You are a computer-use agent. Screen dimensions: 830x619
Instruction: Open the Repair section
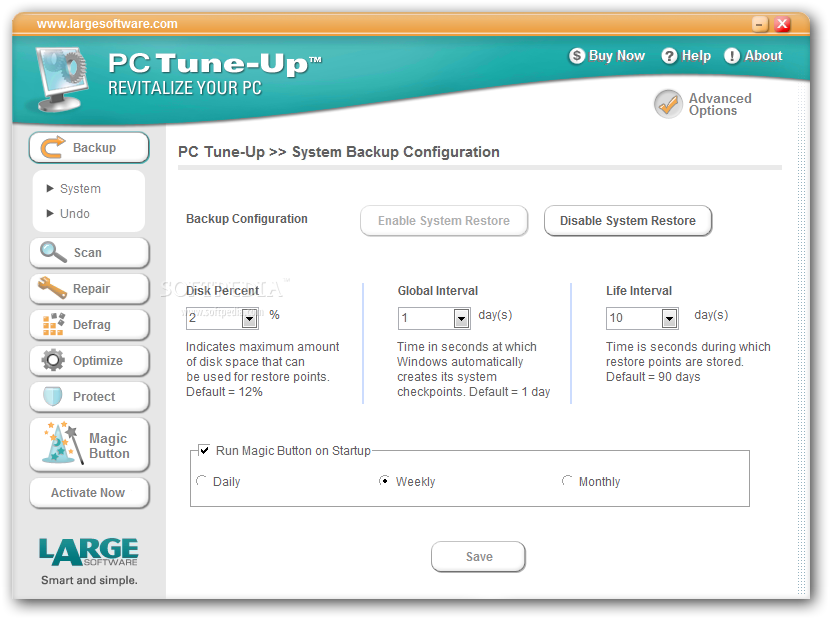[x=89, y=289]
